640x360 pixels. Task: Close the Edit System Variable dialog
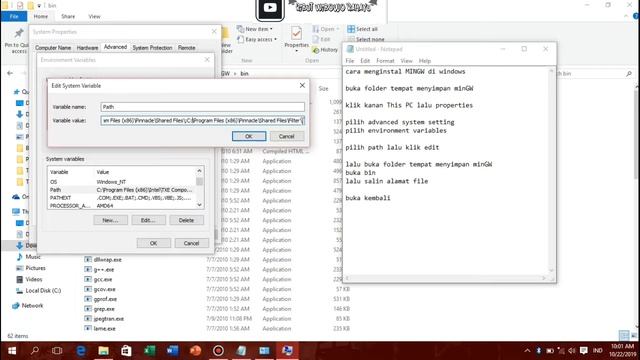click(x=302, y=85)
